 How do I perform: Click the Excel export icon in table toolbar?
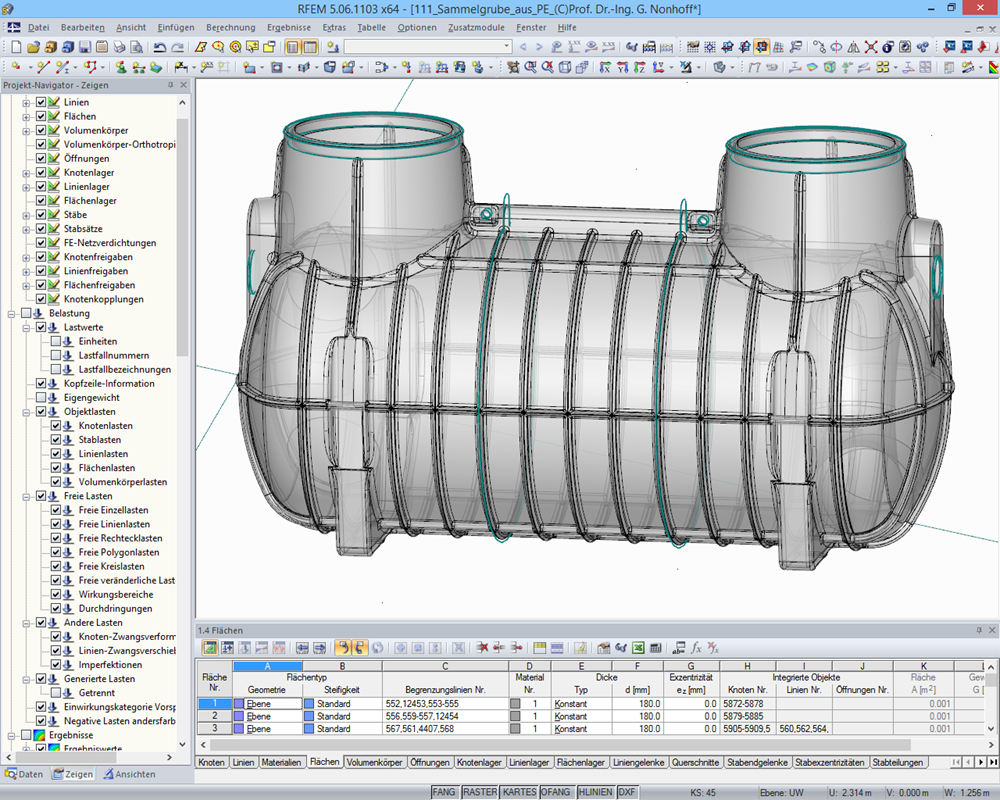click(x=638, y=648)
